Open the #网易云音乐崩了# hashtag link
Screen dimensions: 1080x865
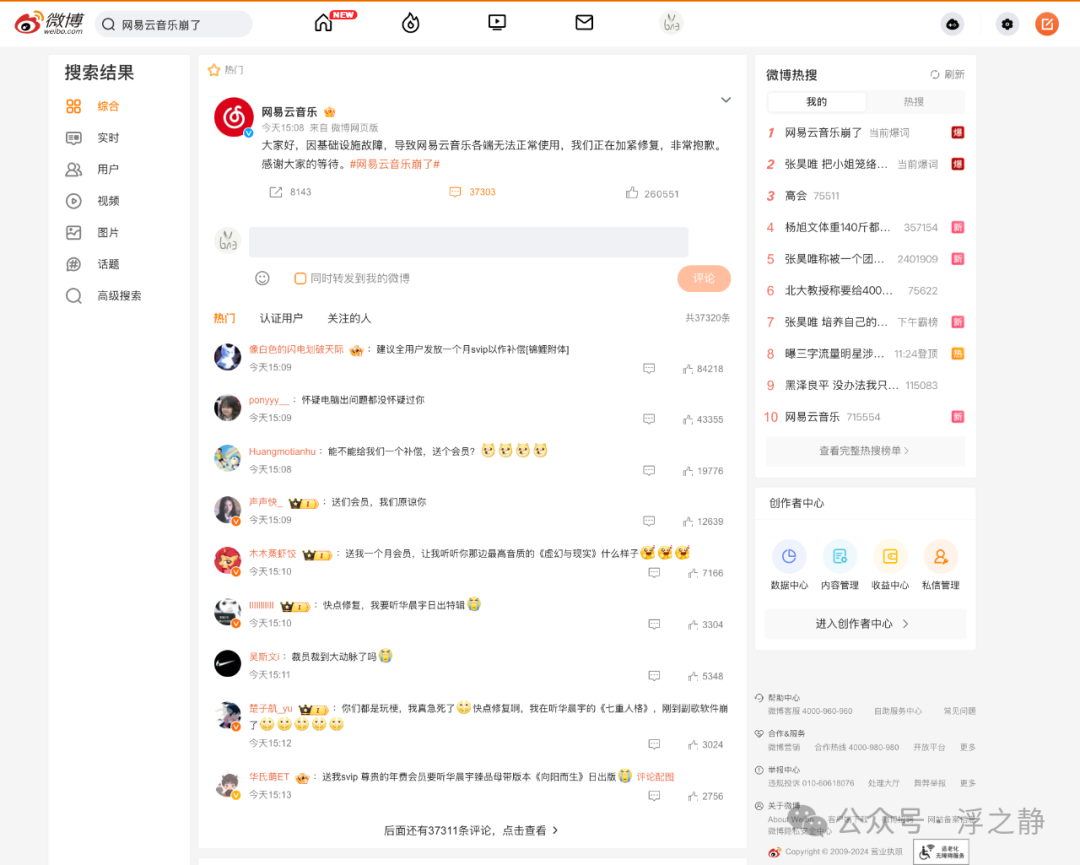click(x=395, y=164)
